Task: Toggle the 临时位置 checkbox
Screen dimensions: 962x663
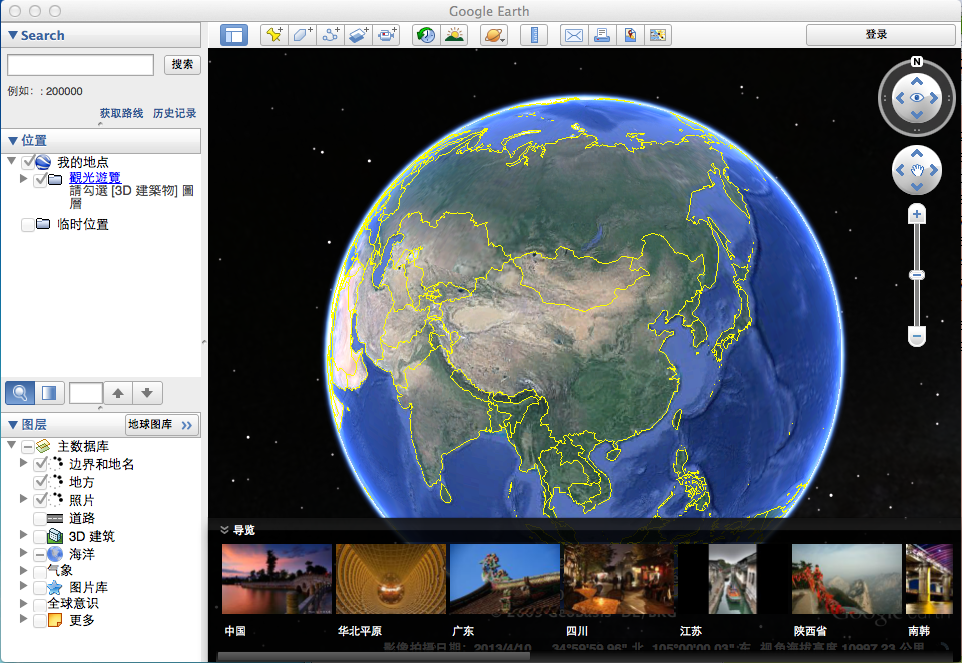Action: tap(28, 224)
